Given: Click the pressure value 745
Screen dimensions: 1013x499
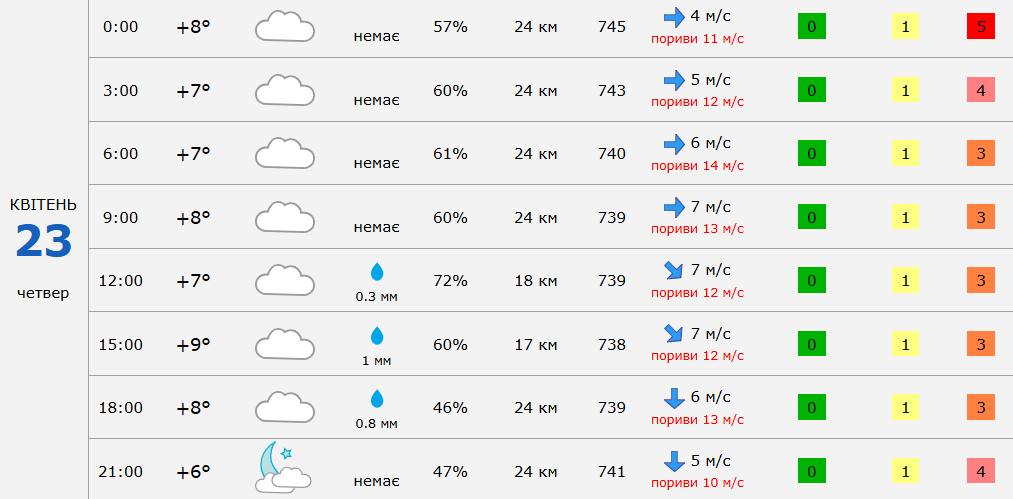Looking at the screenshot, I should 612,27.
